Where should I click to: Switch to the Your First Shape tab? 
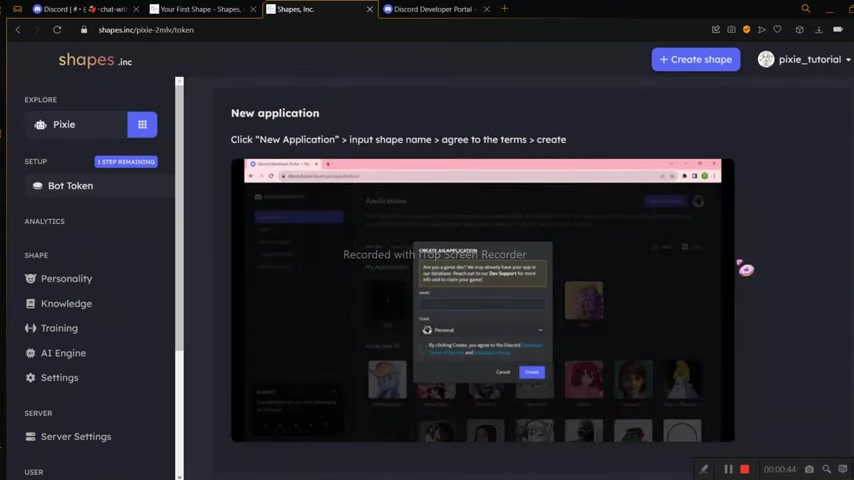point(200,9)
